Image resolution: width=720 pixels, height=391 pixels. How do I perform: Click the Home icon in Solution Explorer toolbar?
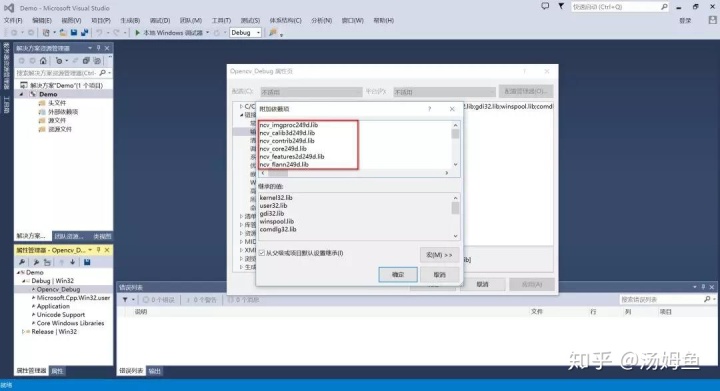(x=43, y=61)
